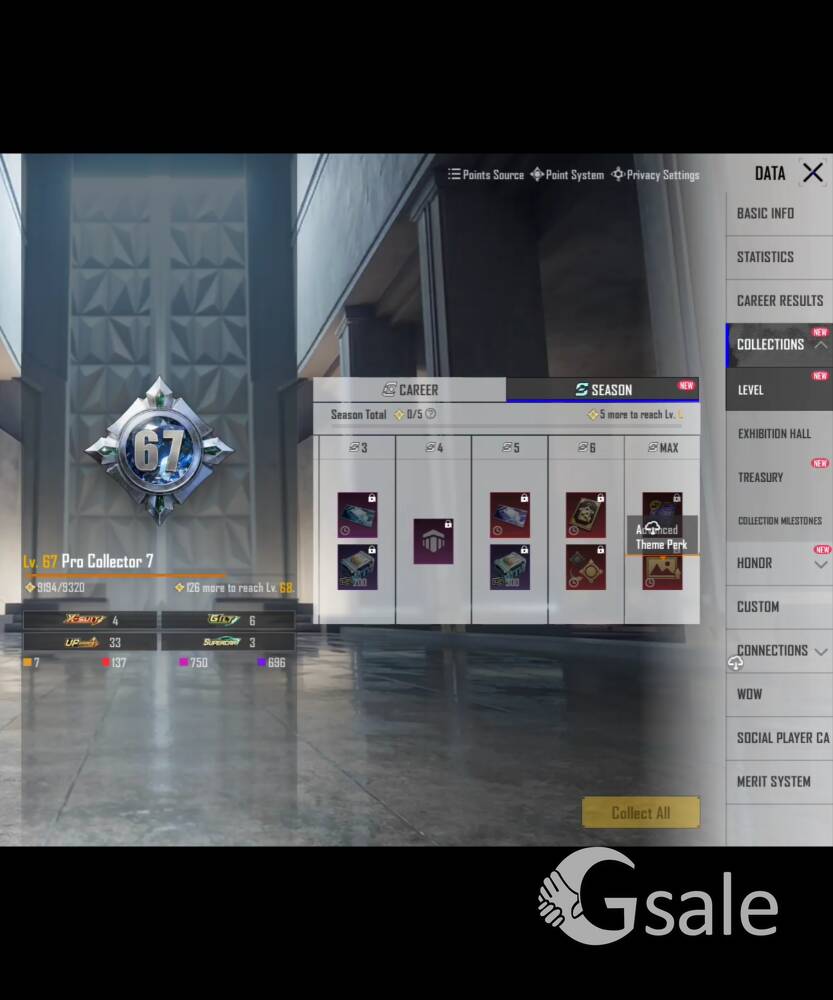Image resolution: width=833 pixels, height=1000 pixels.
Task: Select the locked reward under tier 4
Action: [x=433, y=541]
